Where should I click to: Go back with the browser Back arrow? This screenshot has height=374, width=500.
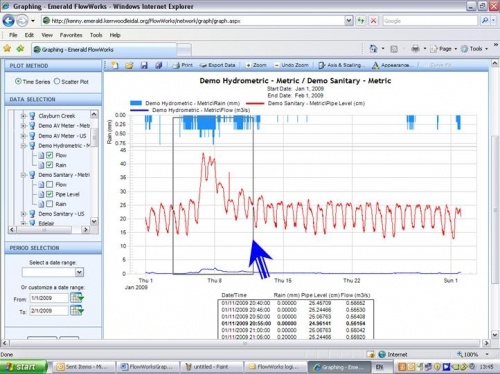pyautogui.click(x=8, y=21)
